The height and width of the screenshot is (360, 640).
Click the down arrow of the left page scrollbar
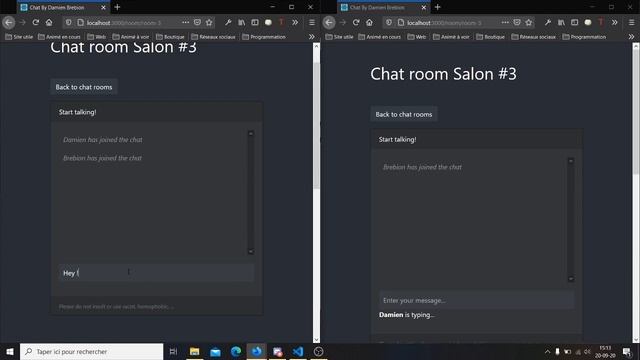[316, 339]
